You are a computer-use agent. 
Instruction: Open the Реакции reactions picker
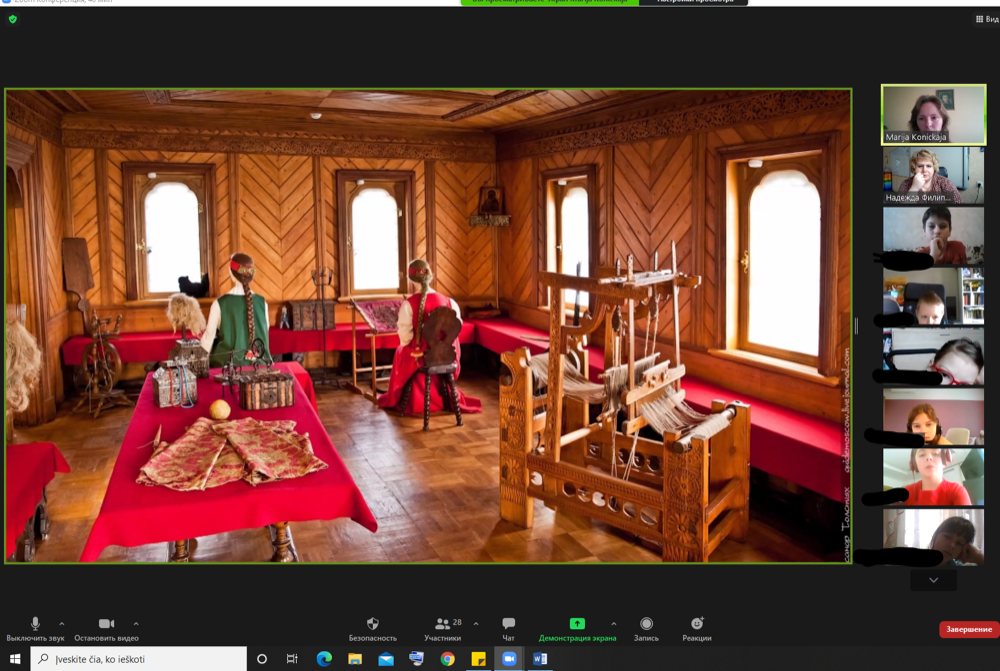[696, 628]
